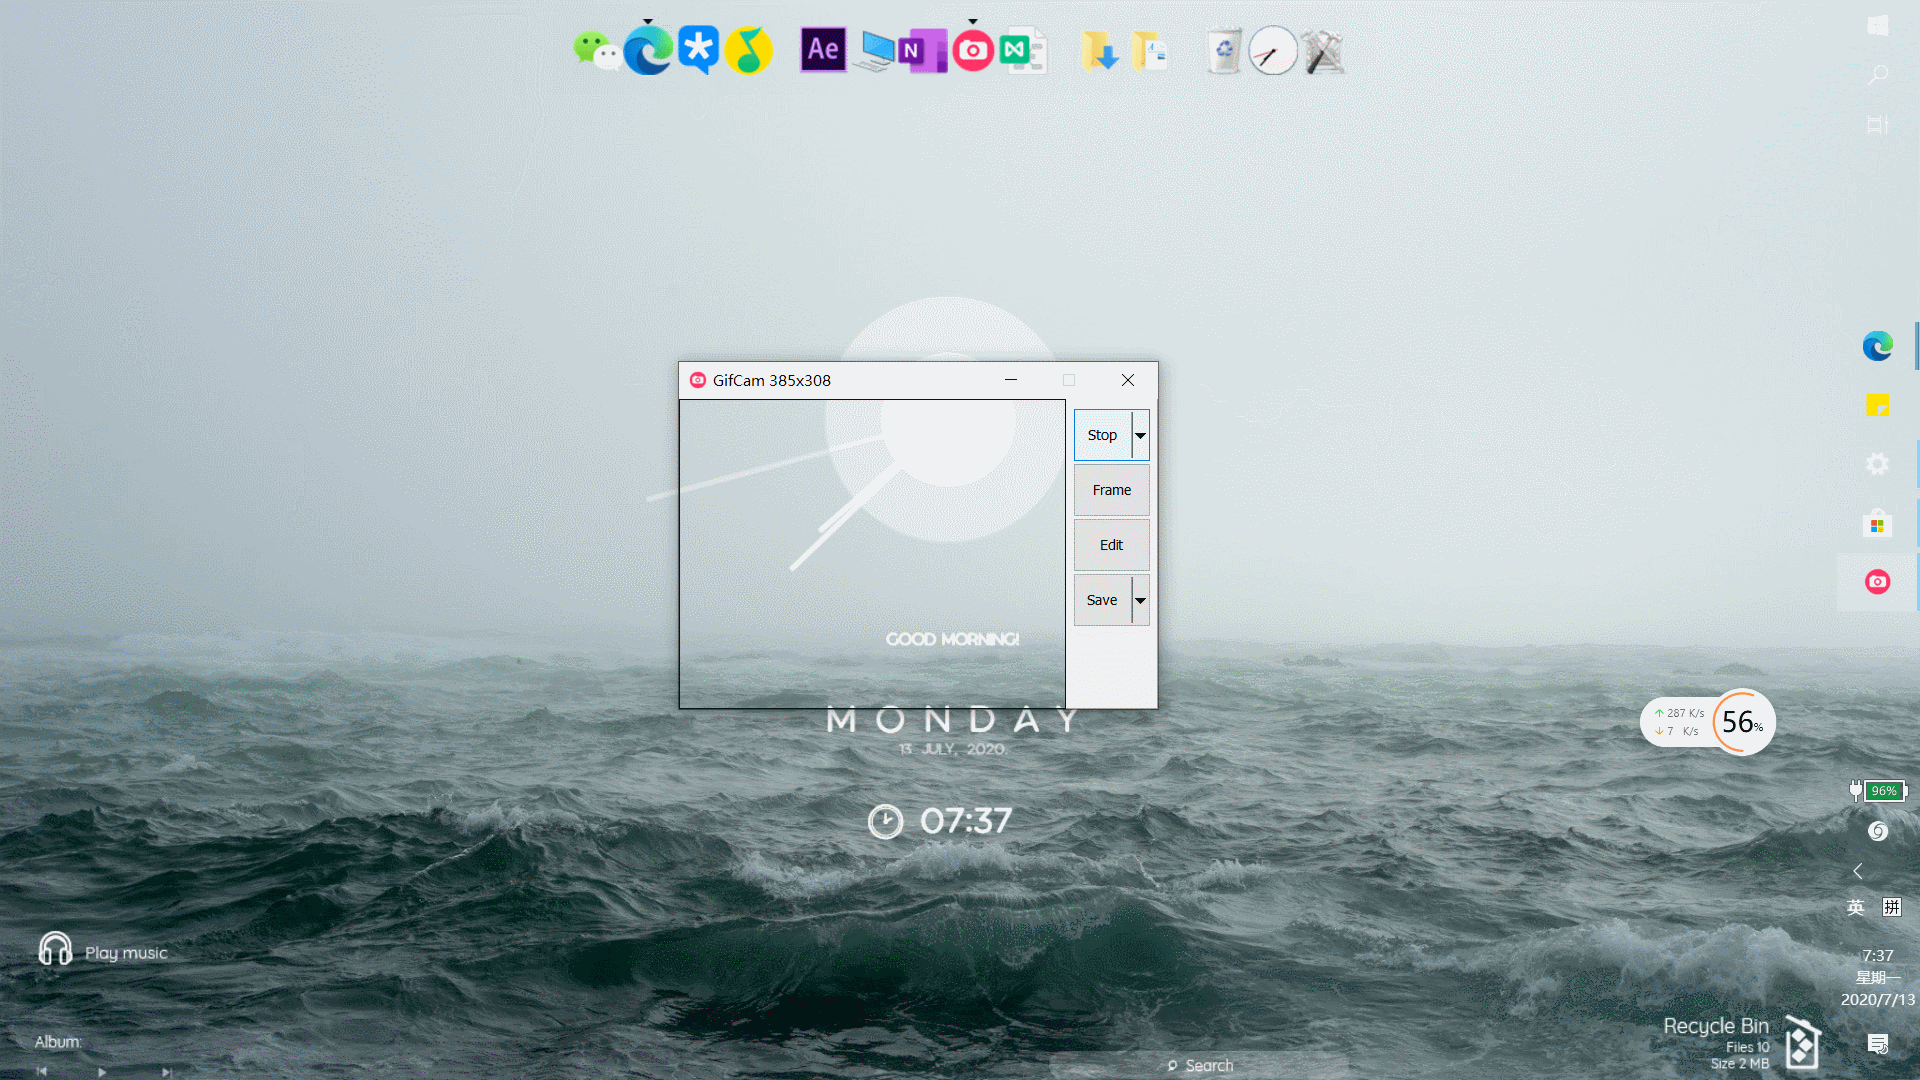Open WeChat from the top dock
This screenshot has width=1920, height=1080.
pyautogui.click(x=597, y=50)
